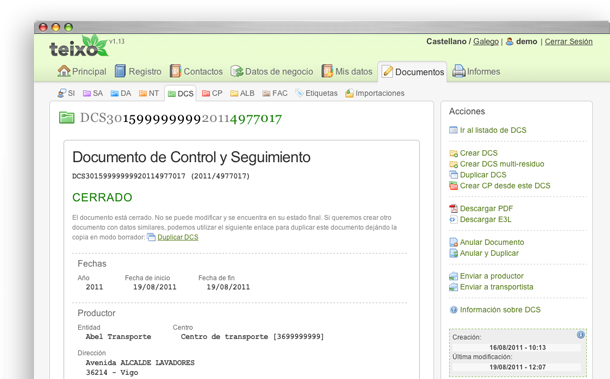This screenshot has height=379, width=610.
Task: Switch to the CP documents sub-tab
Action: tap(212, 93)
